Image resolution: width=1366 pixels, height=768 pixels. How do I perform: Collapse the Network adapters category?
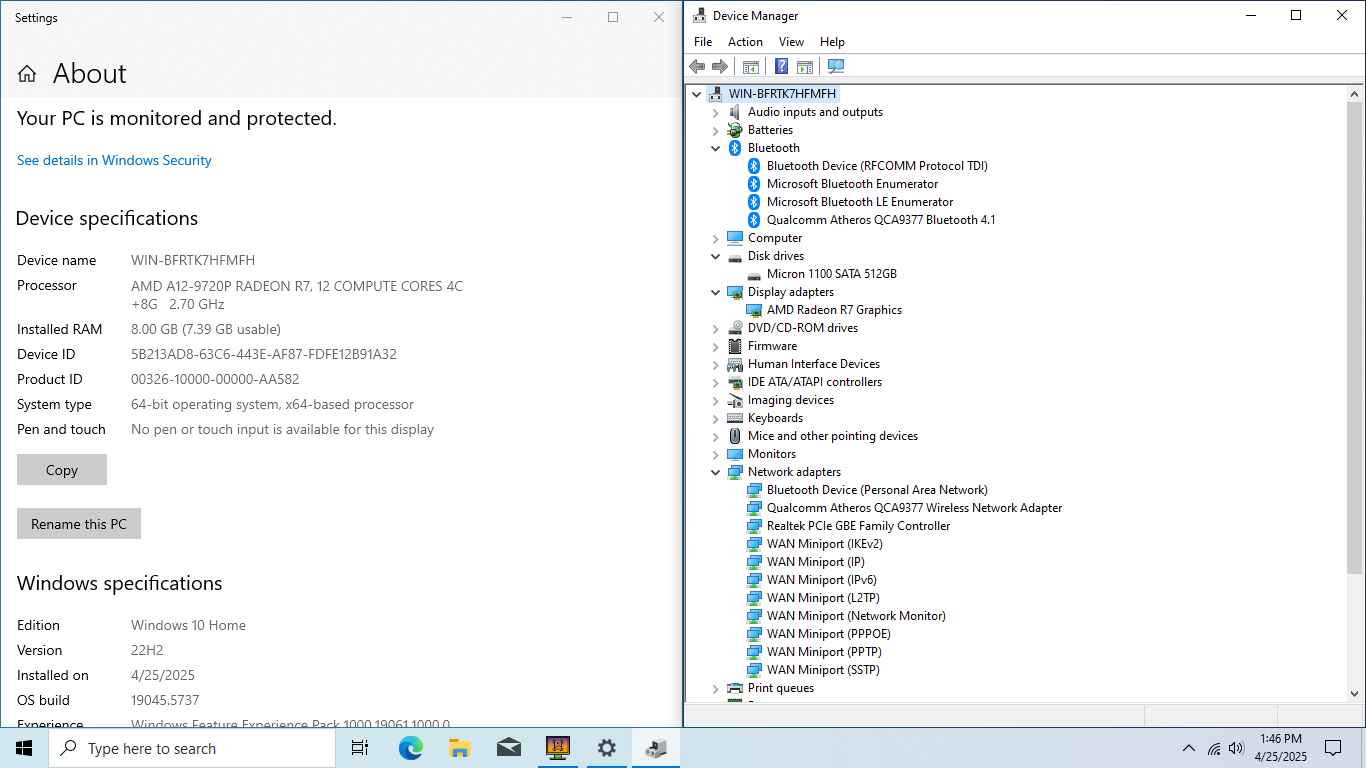715,472
